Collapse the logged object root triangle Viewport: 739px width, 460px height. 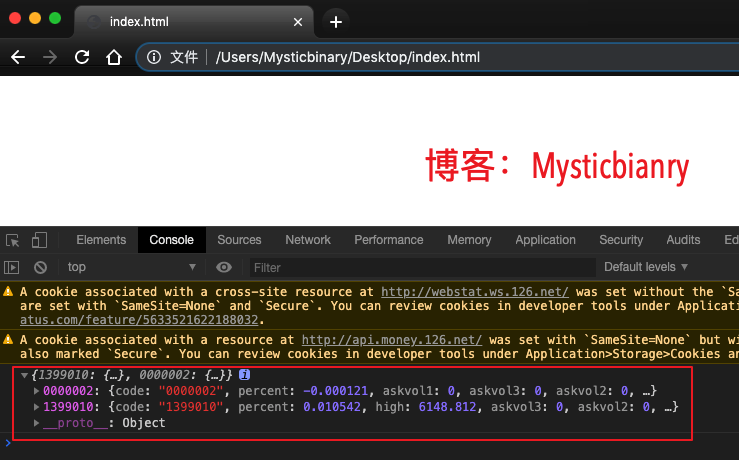[x=24, y=375]
